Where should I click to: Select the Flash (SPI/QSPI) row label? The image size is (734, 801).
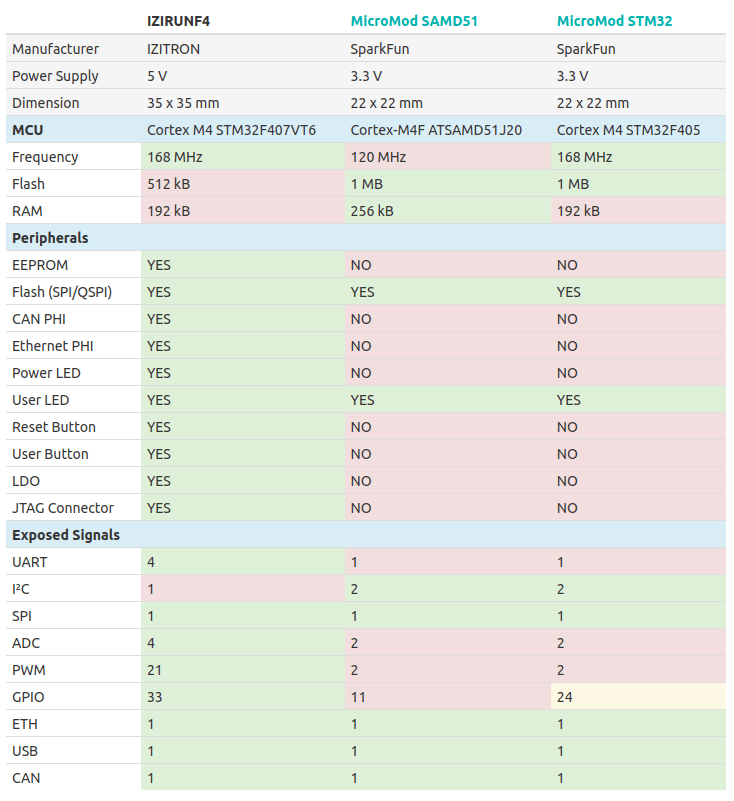[x=62, y=292]
